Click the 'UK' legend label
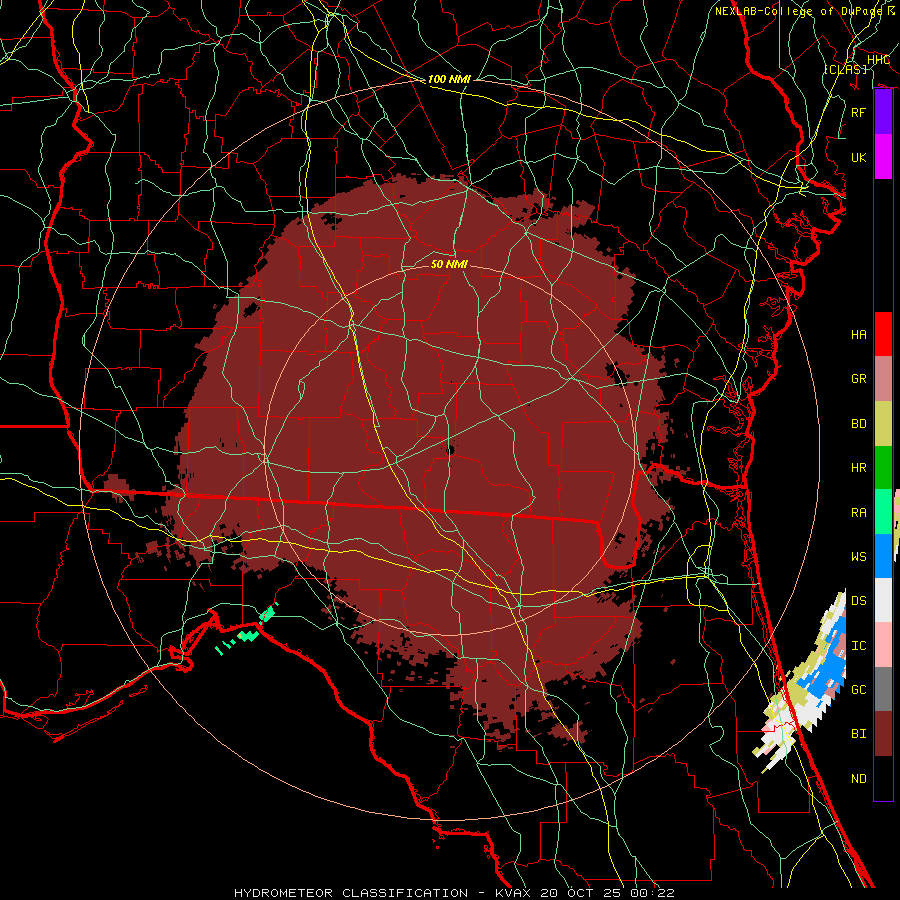The width and height of the screenshot is (900, 900). click(x=858, y=157)
